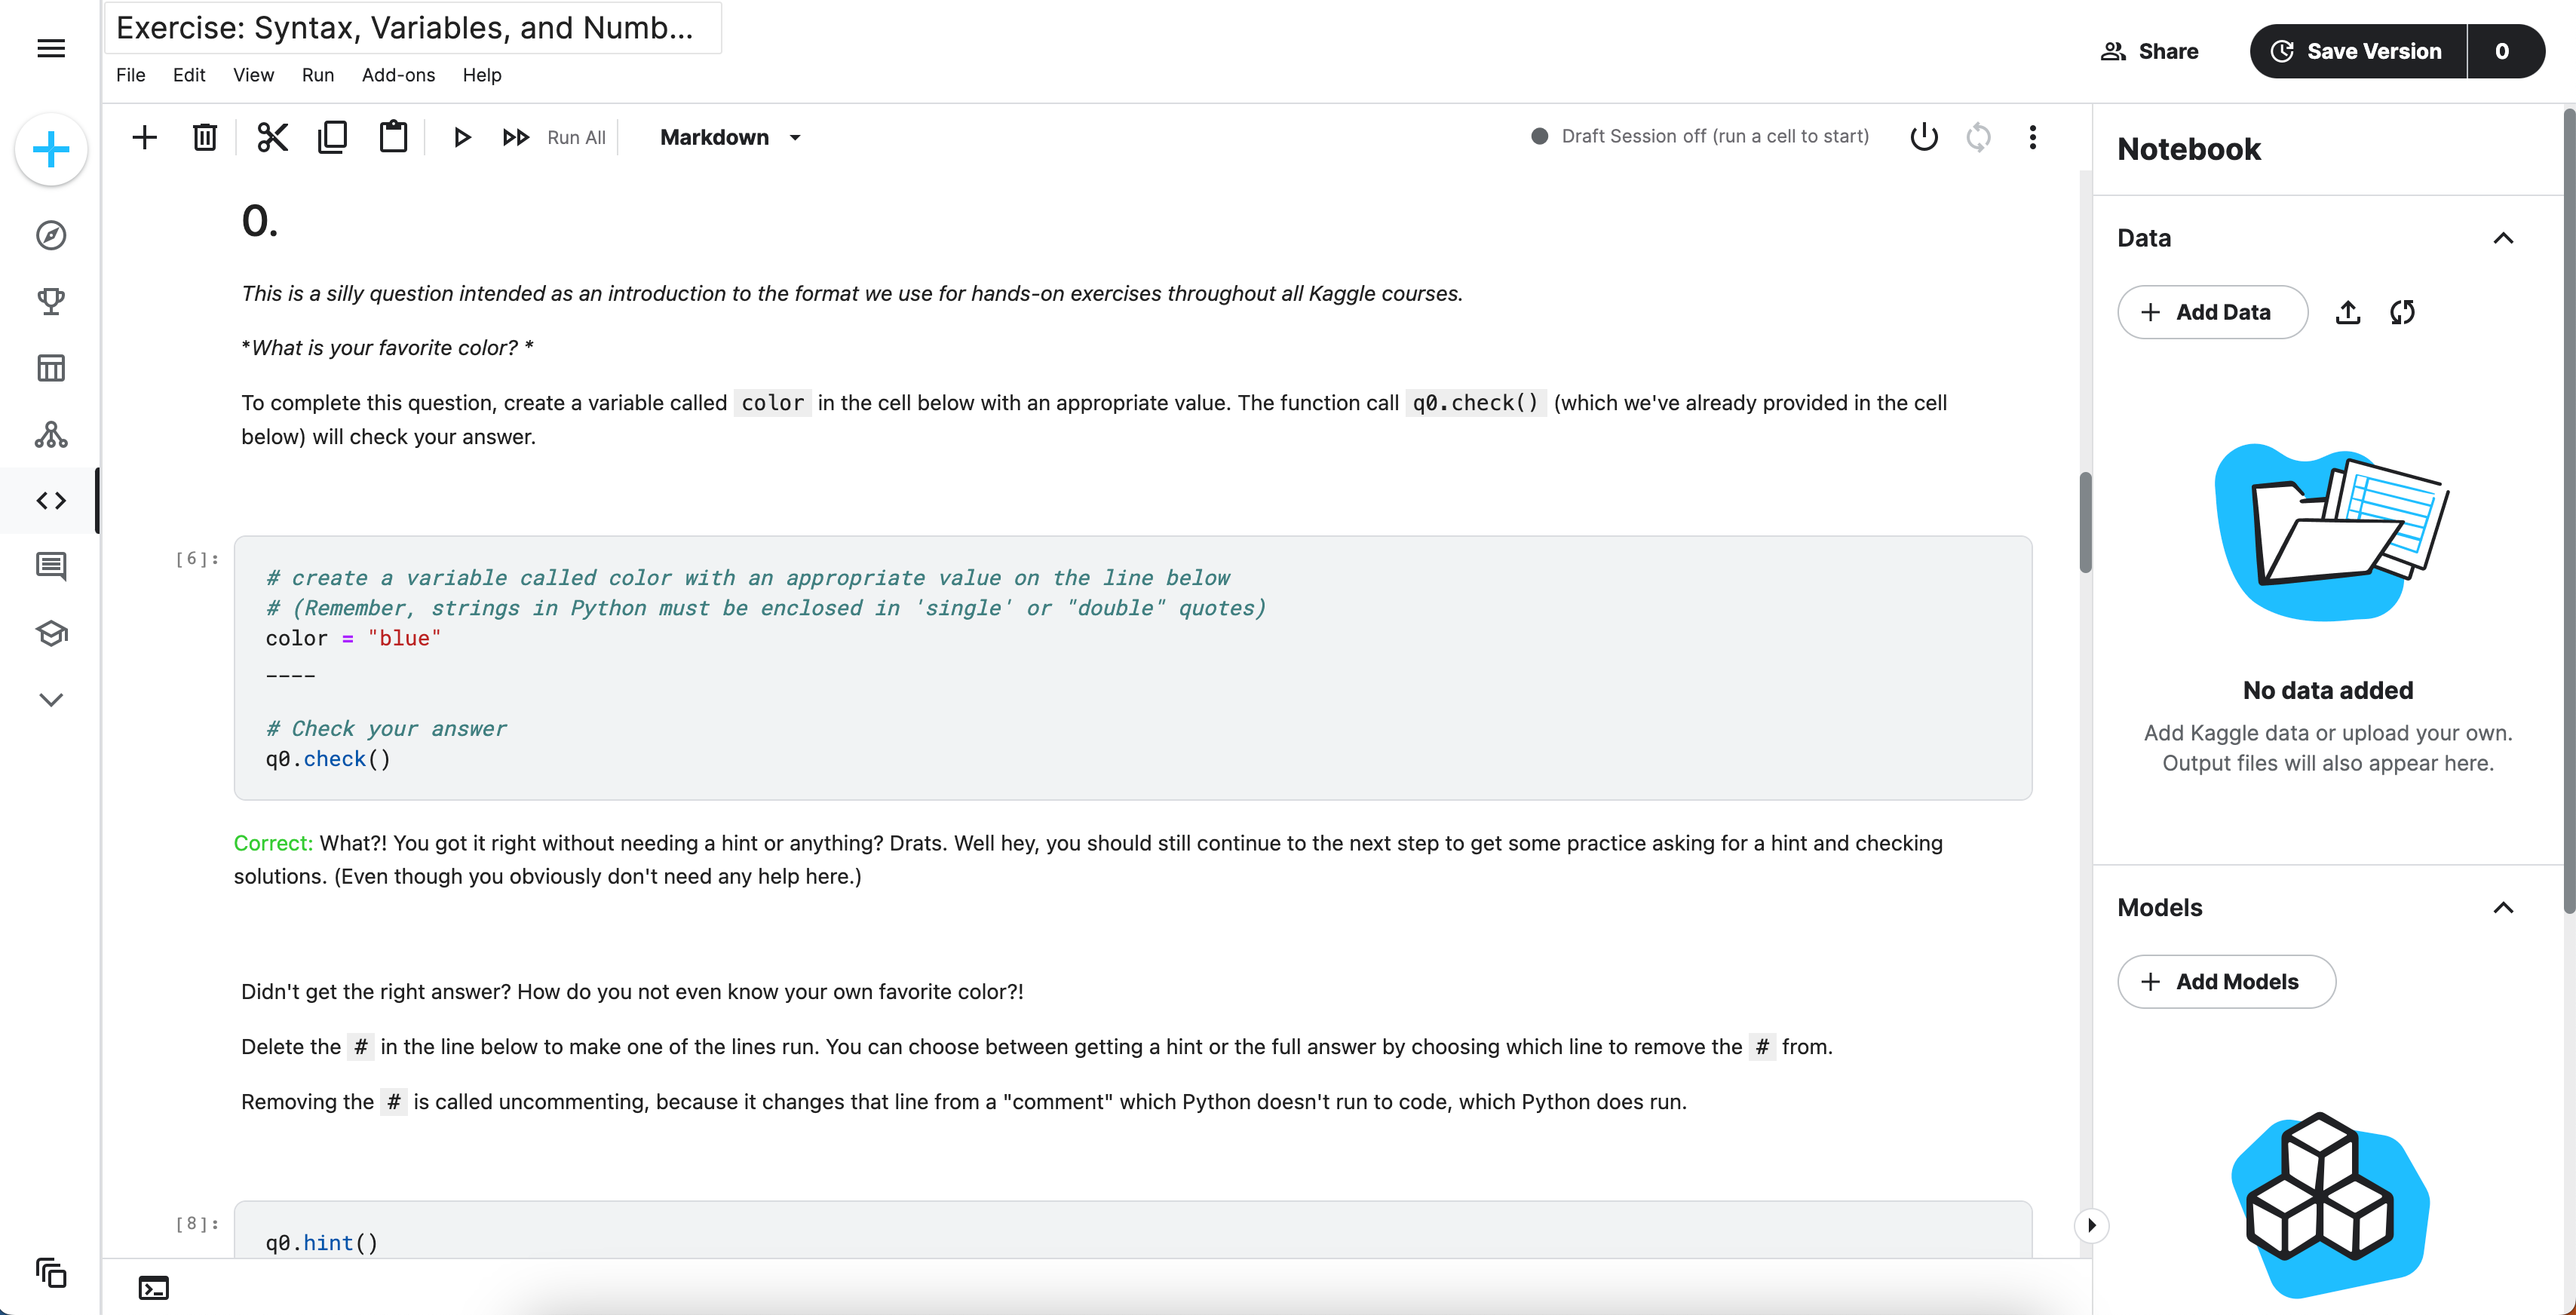
Task: Collapse the Data section in Notebook panel
Action: click(2504, 238)
